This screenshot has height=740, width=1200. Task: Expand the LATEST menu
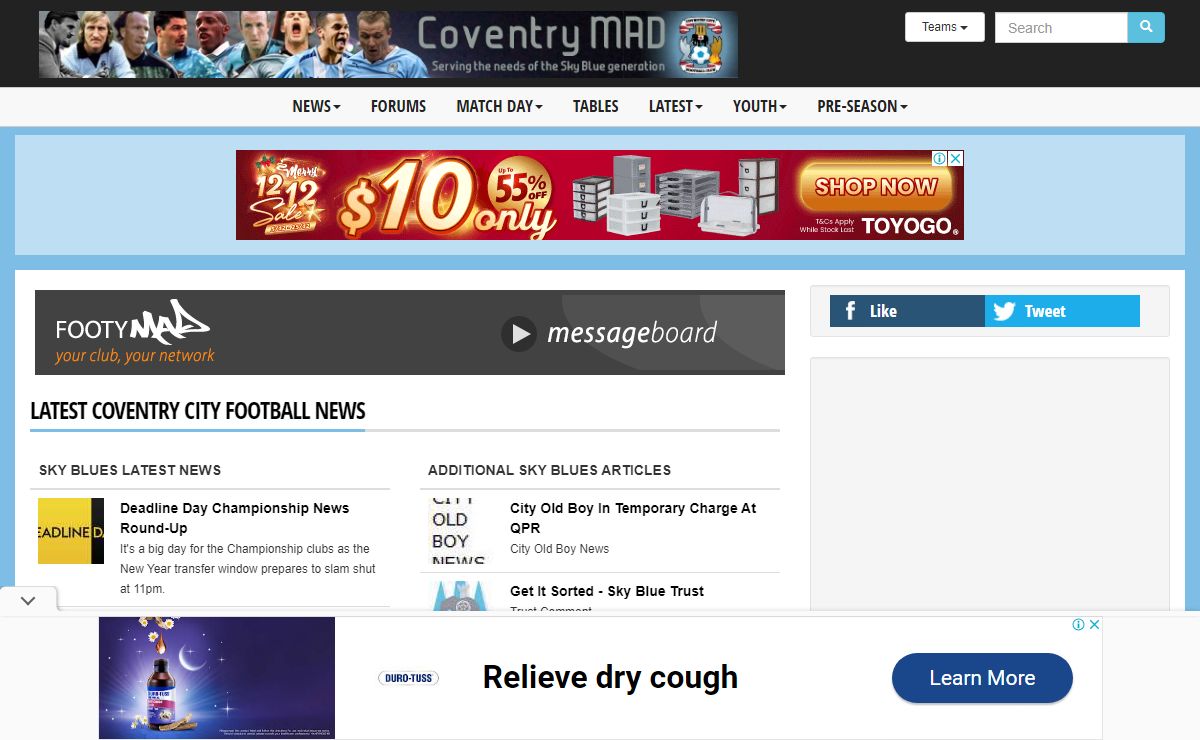pyautogui.click(x=675, y=106)
